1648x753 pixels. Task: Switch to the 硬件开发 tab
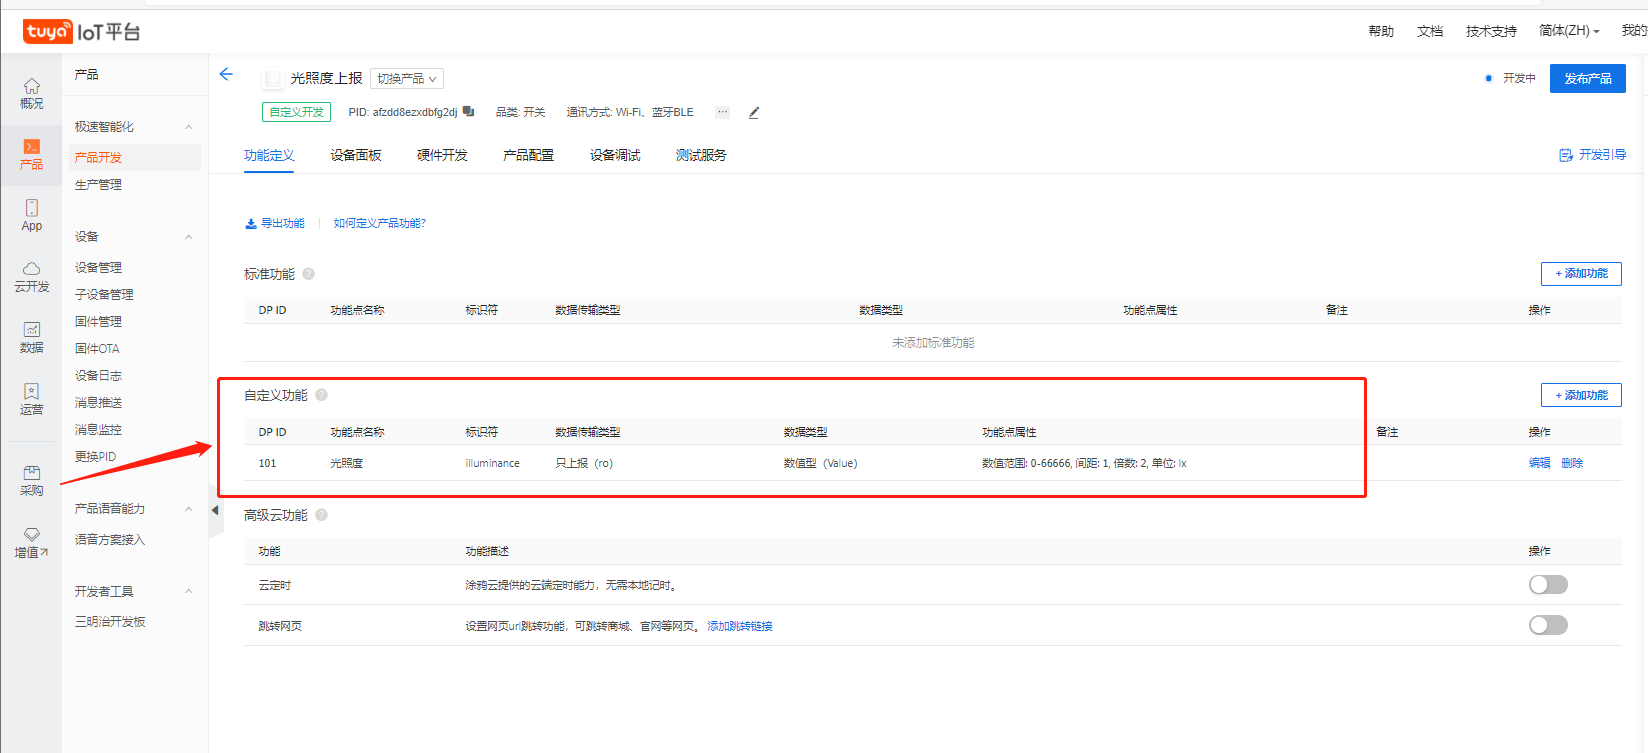(x=442, y=155)
